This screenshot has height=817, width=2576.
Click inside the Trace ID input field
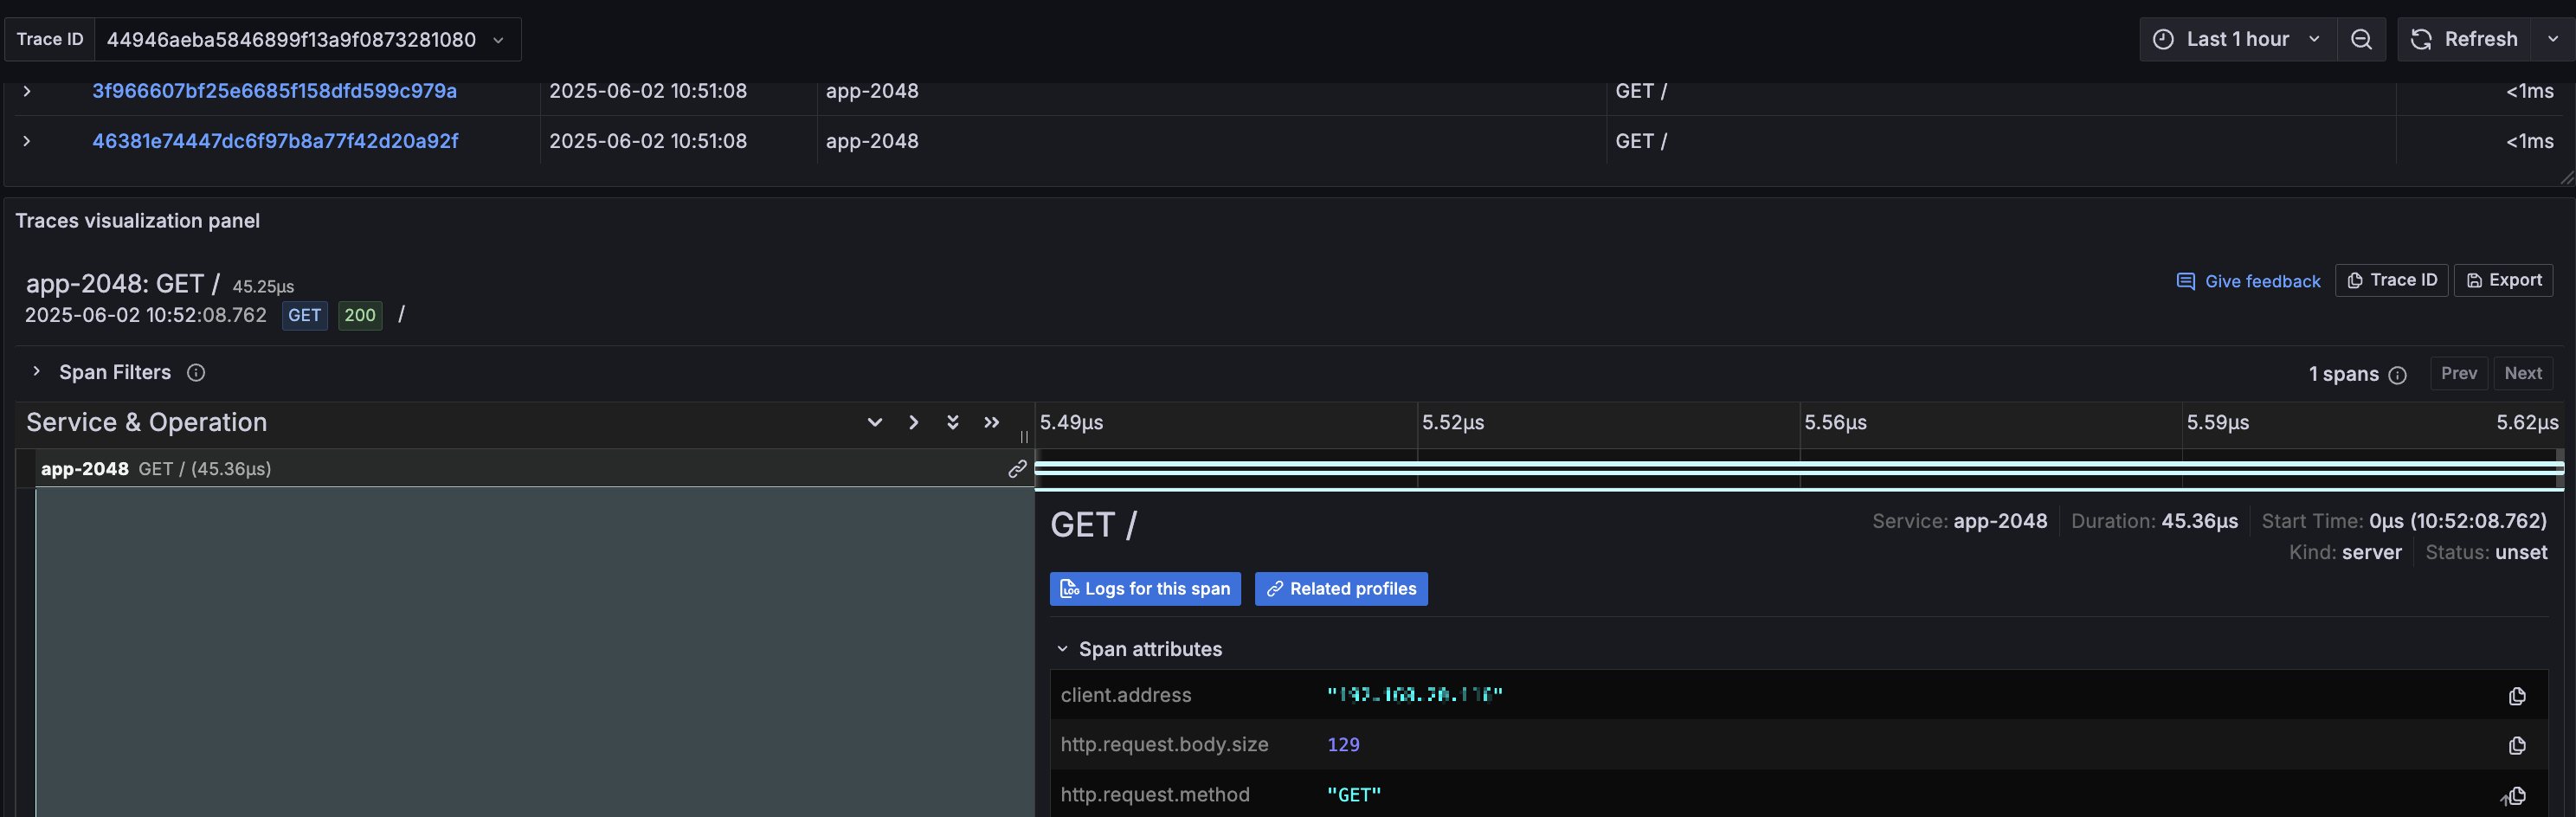click(300, 39)
